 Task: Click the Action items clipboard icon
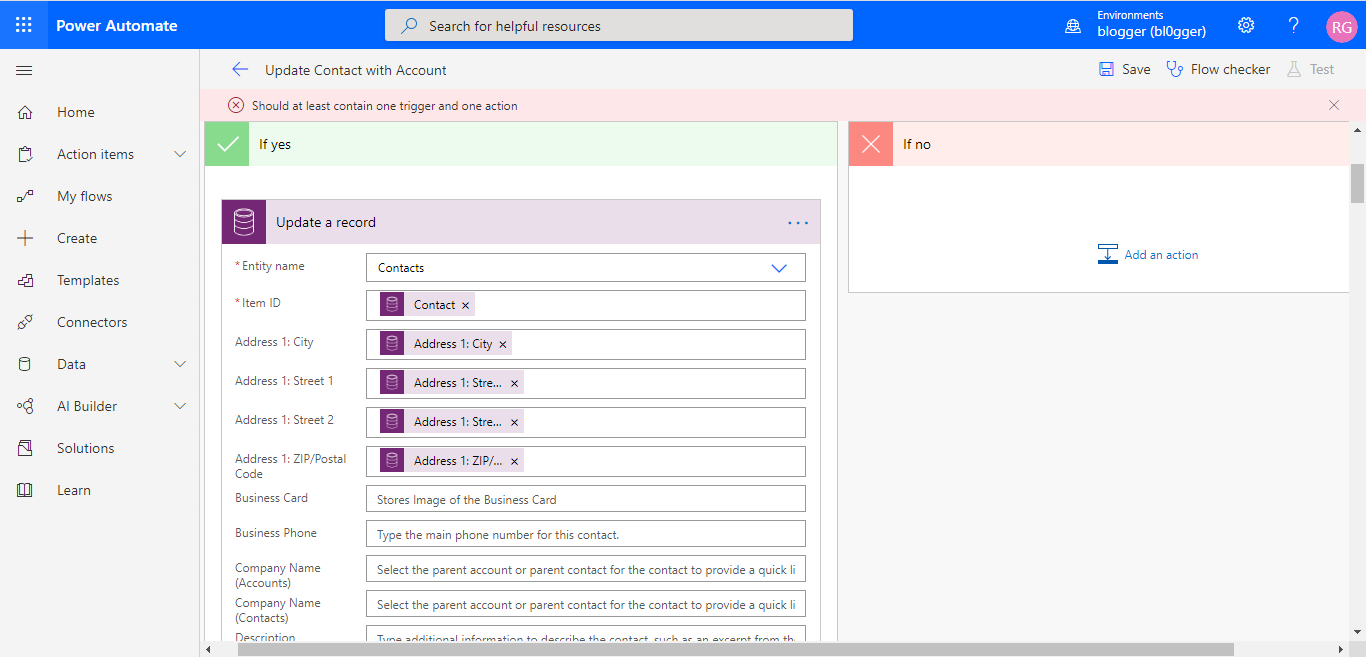tap(26, 154)
